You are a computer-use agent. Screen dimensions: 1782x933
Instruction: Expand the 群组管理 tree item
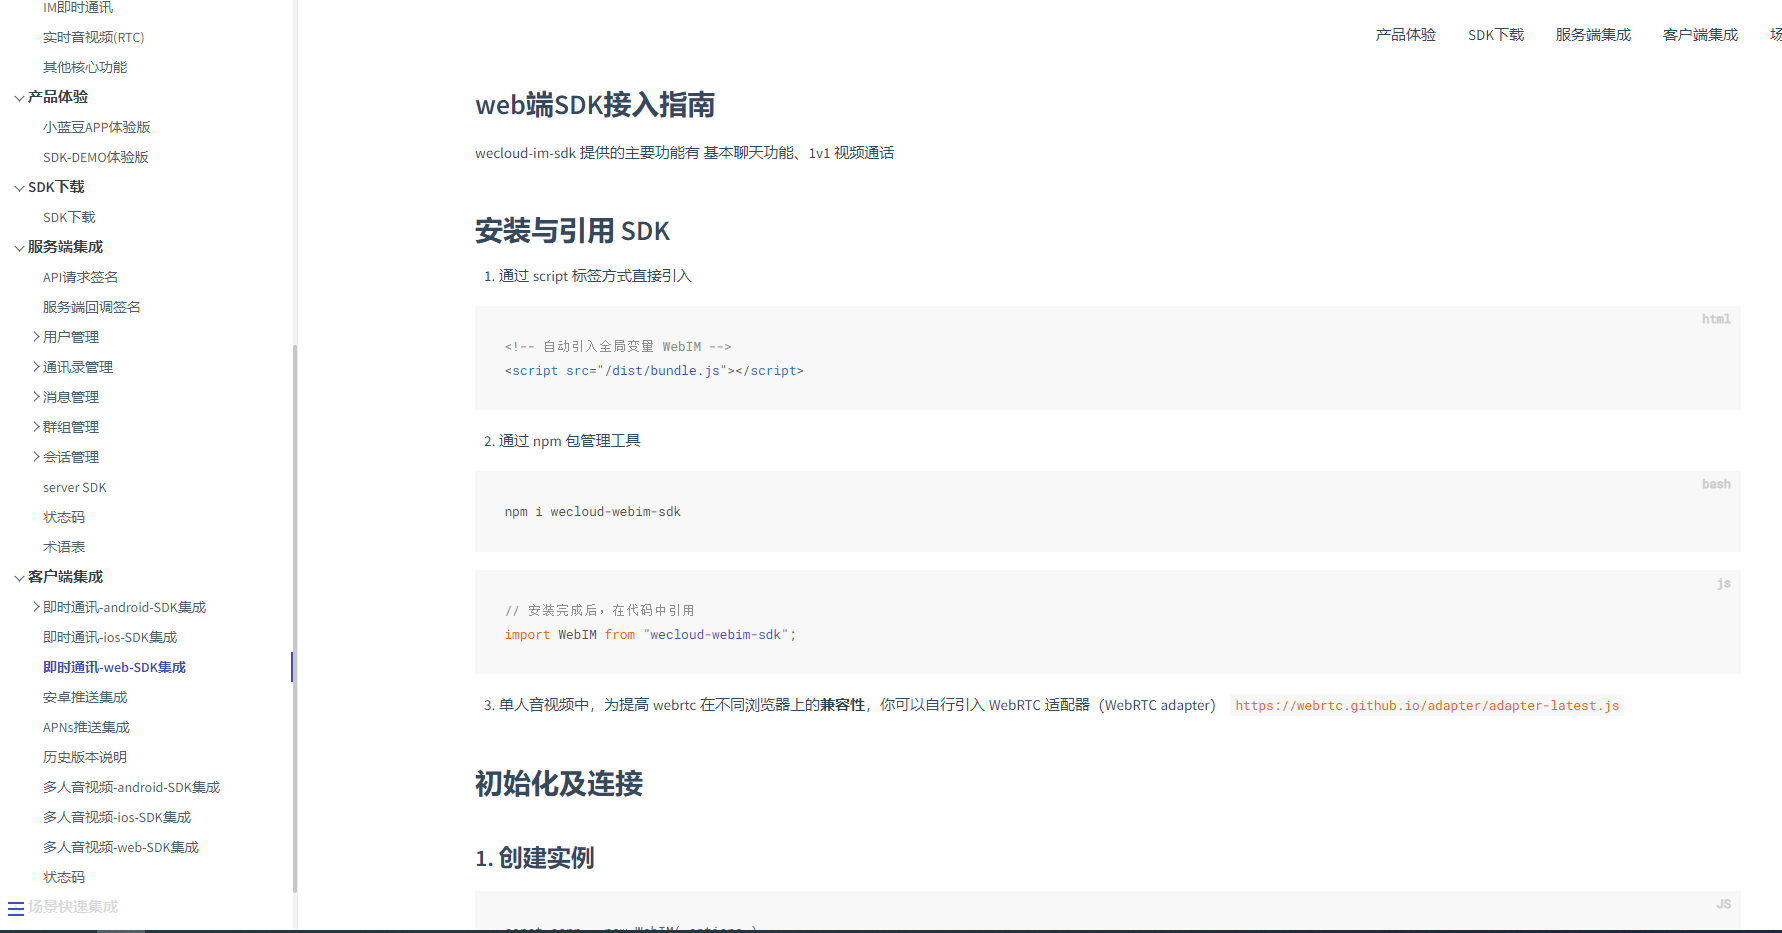(x=37, y=427)
